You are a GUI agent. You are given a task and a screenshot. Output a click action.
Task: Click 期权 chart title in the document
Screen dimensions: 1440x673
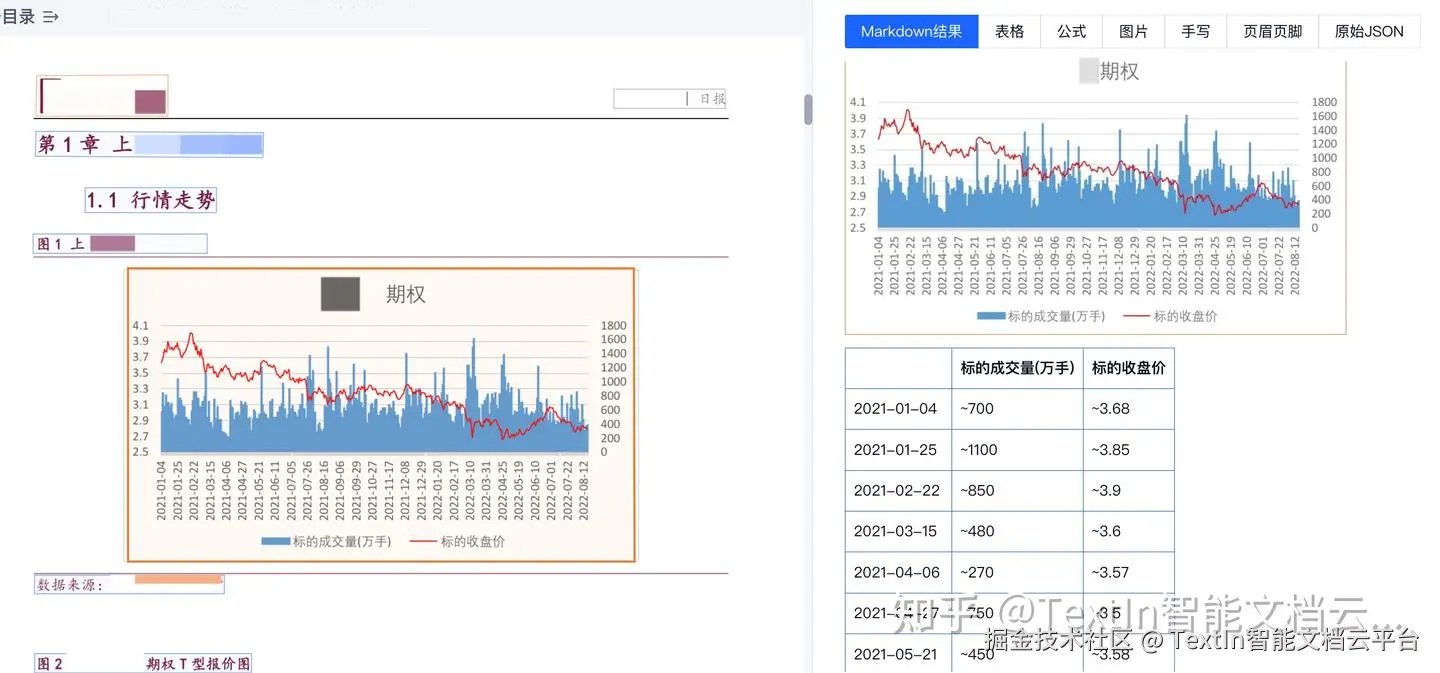[x=406, y=294]
